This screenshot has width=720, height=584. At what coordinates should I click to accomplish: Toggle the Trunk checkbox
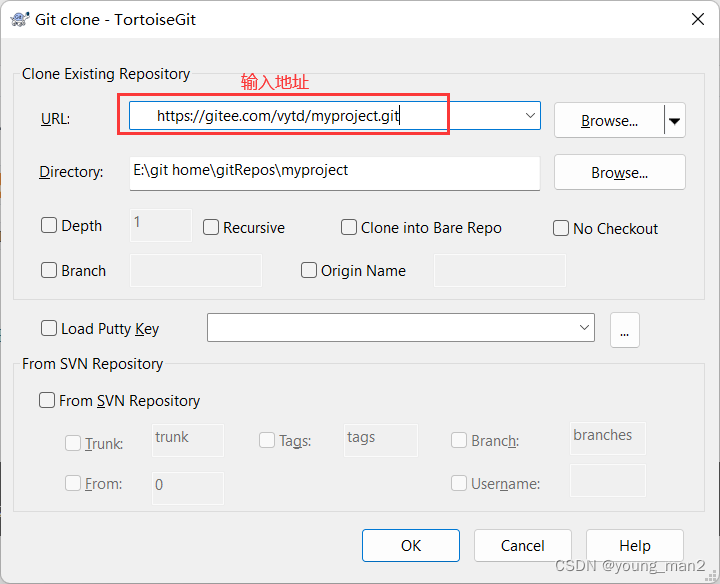73,443
